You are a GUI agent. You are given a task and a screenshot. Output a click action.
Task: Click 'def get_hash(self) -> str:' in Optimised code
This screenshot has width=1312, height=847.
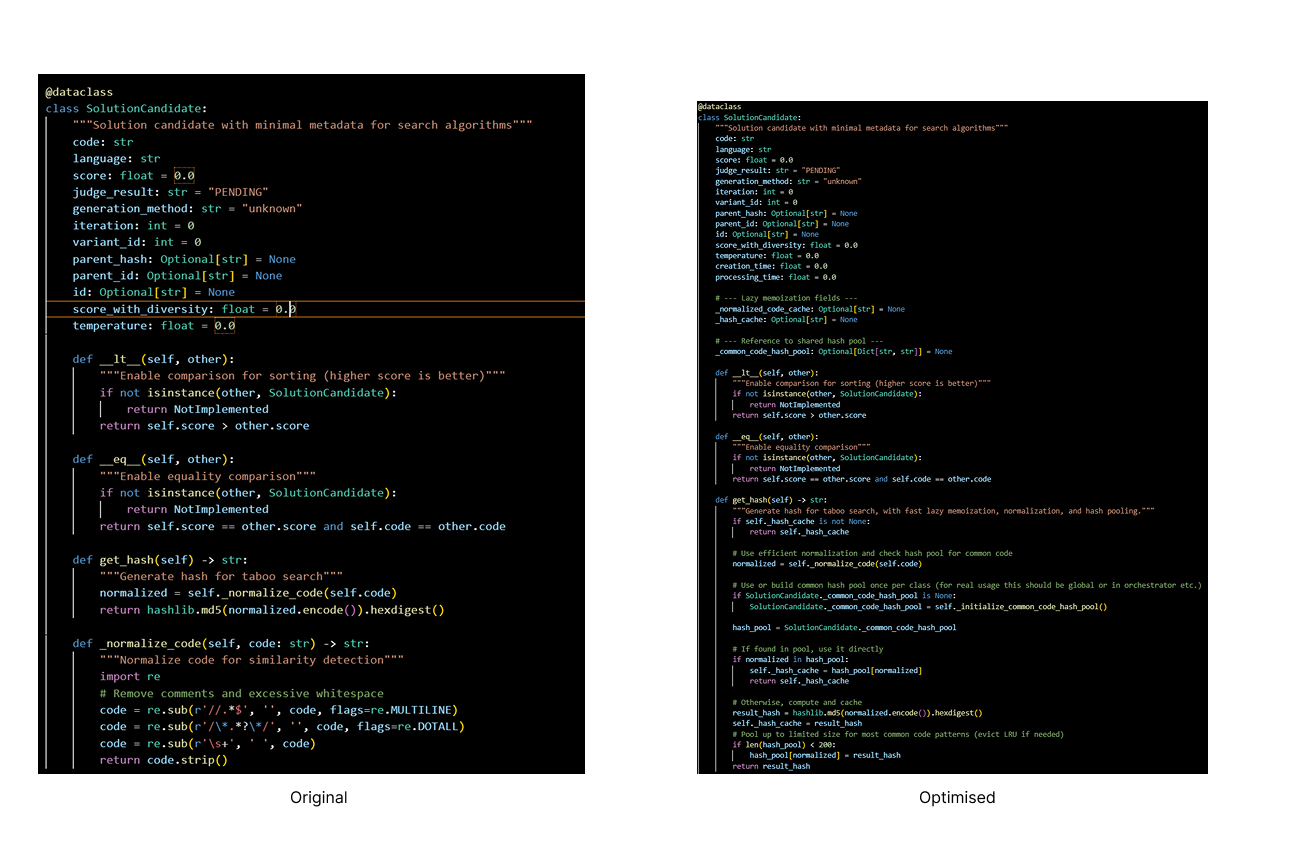[x=771, y=500]
